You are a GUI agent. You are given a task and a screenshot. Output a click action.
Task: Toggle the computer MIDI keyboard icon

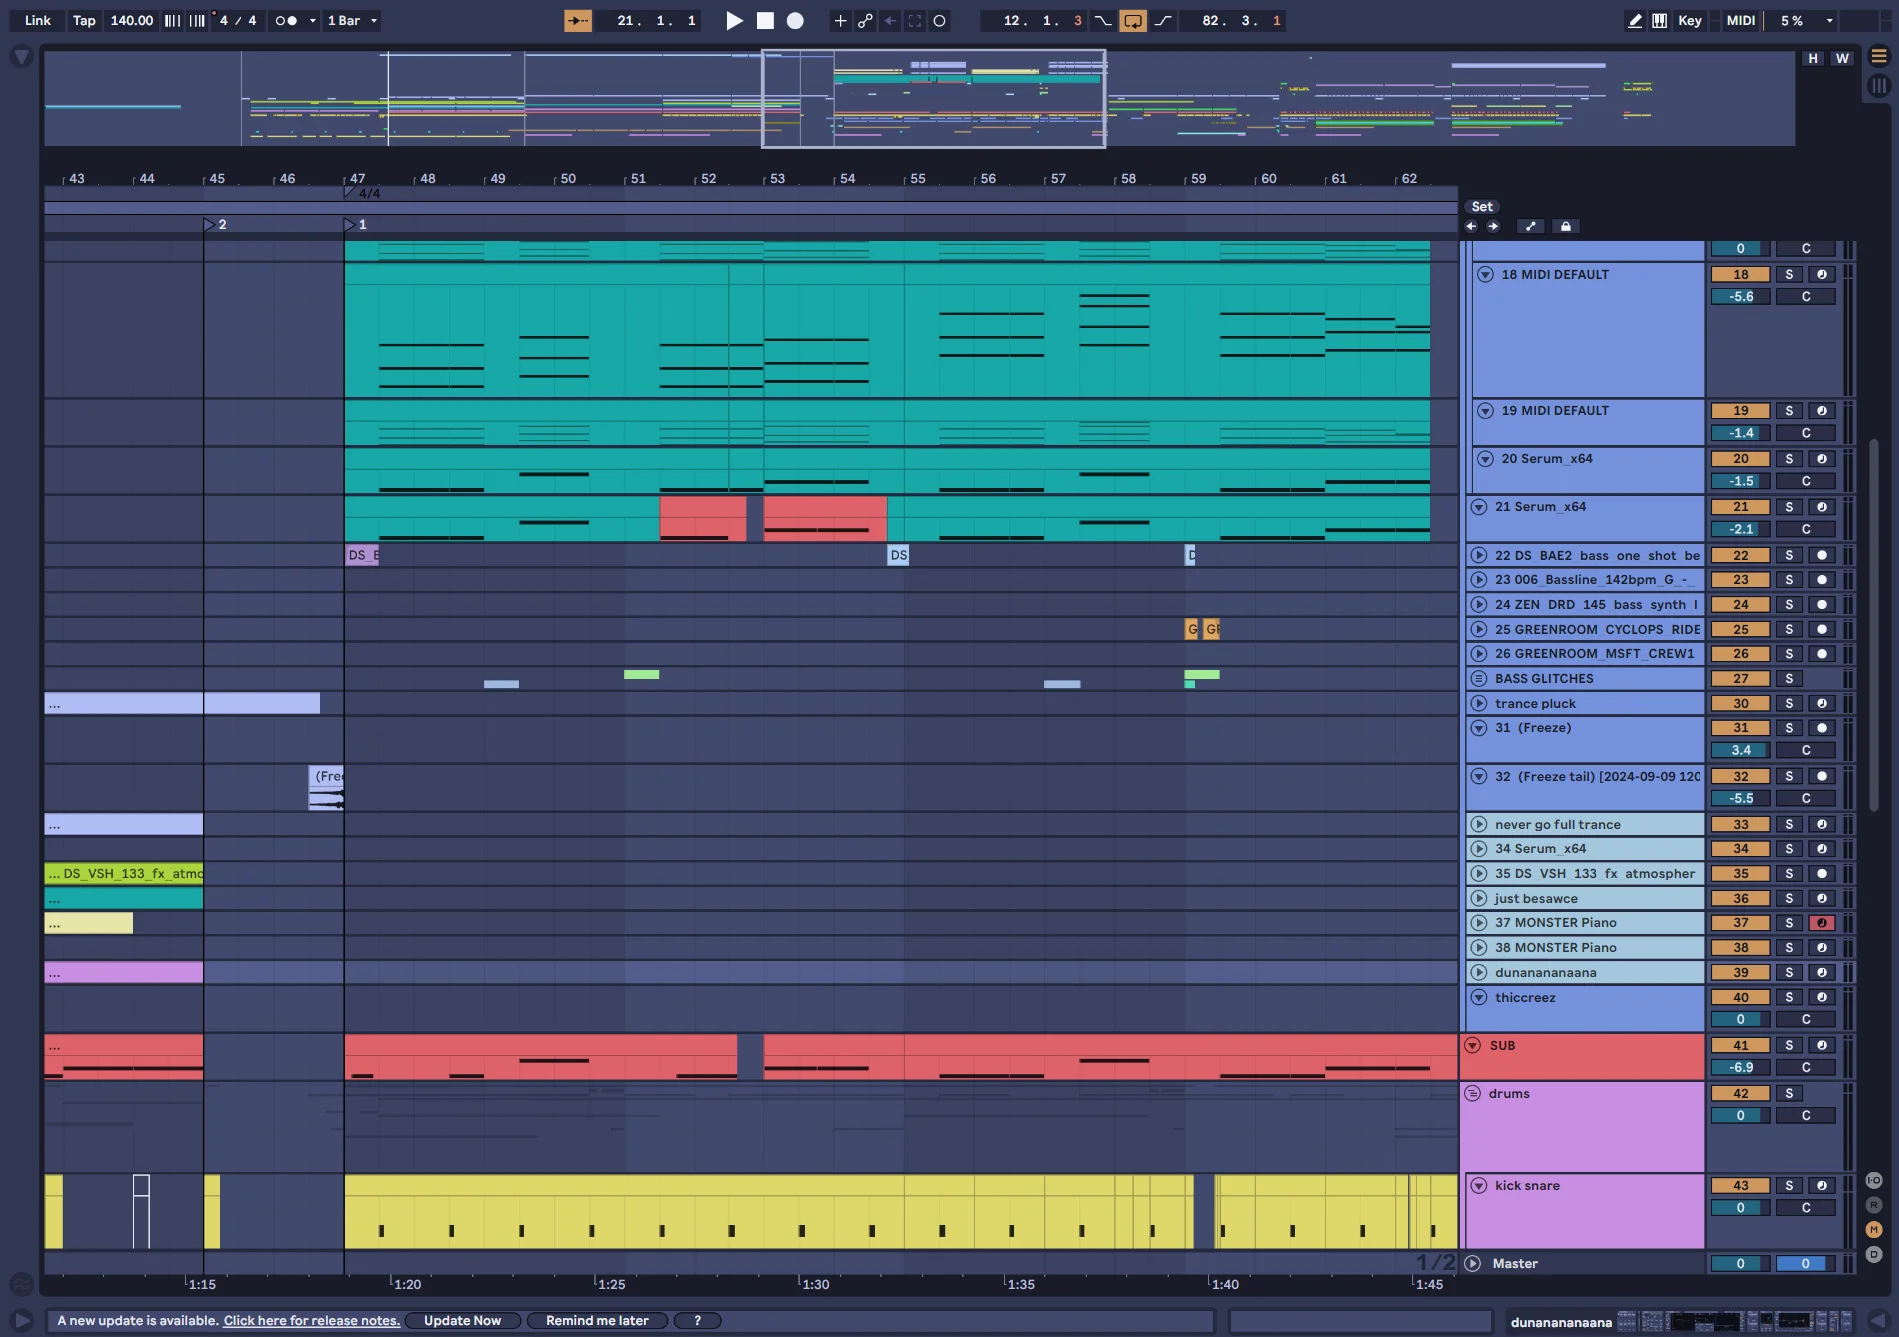[1660, 20]
